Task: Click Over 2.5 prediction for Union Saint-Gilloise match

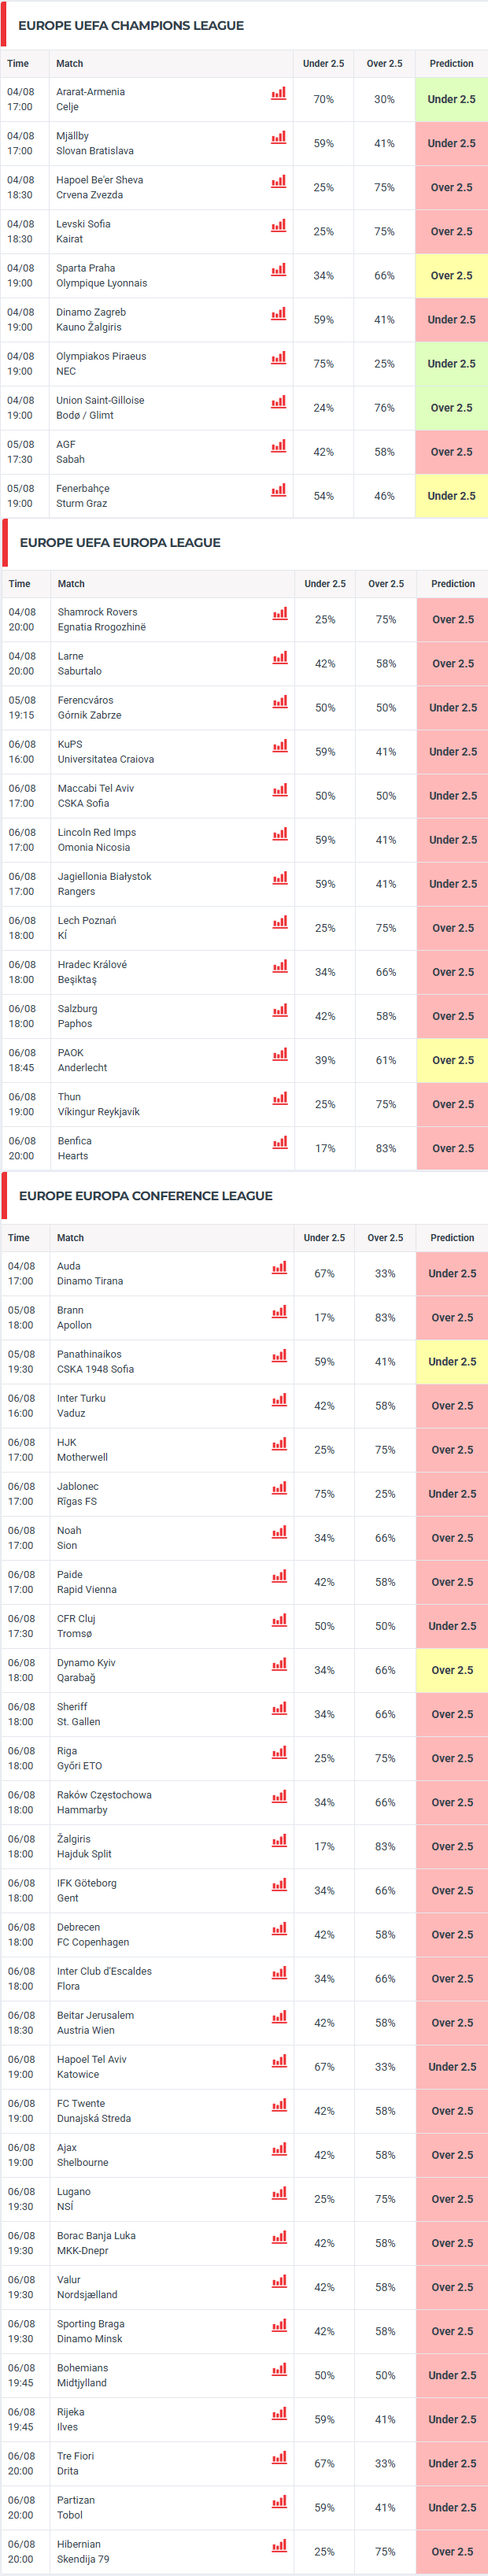Action: pos(452,408)
